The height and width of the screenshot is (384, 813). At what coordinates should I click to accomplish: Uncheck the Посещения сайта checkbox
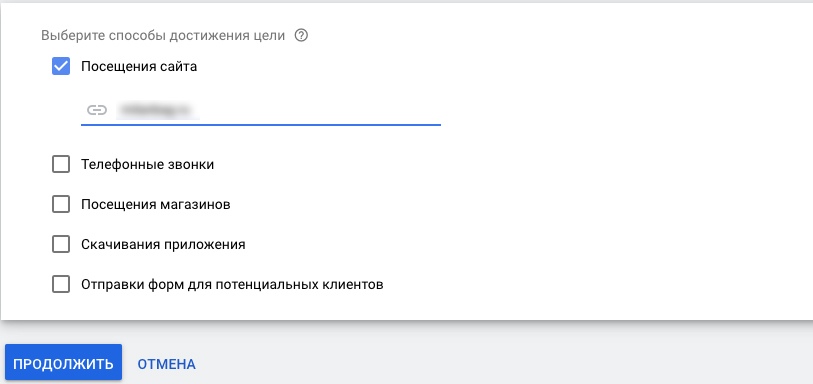coord(61,66)
